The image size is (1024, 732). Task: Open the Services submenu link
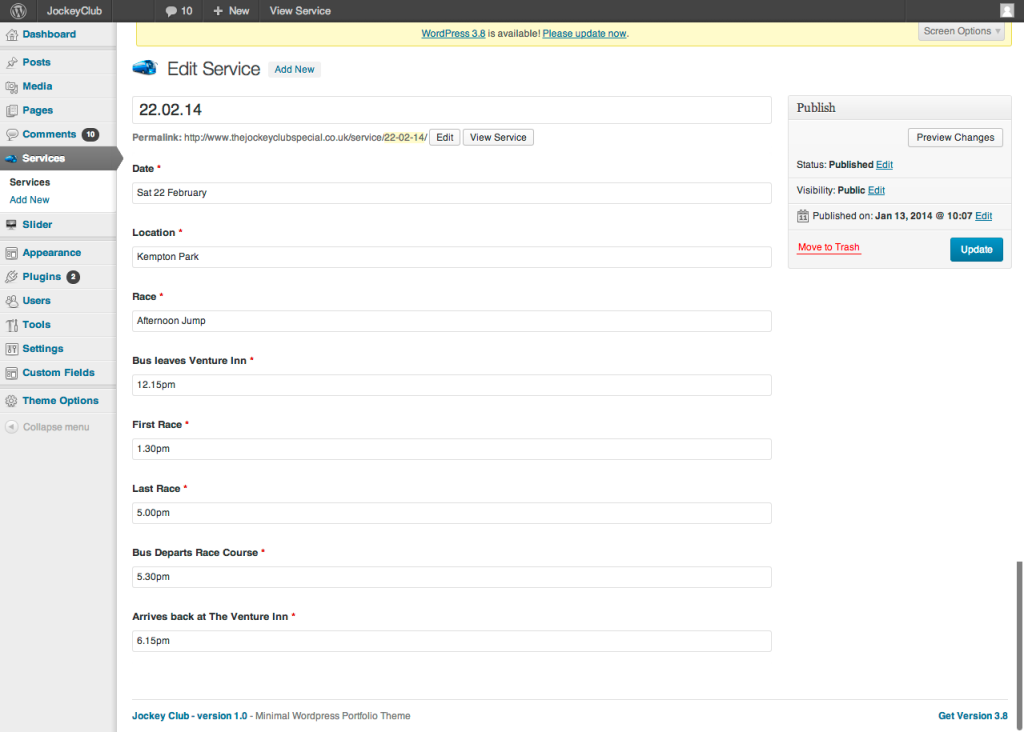[30, 182]
